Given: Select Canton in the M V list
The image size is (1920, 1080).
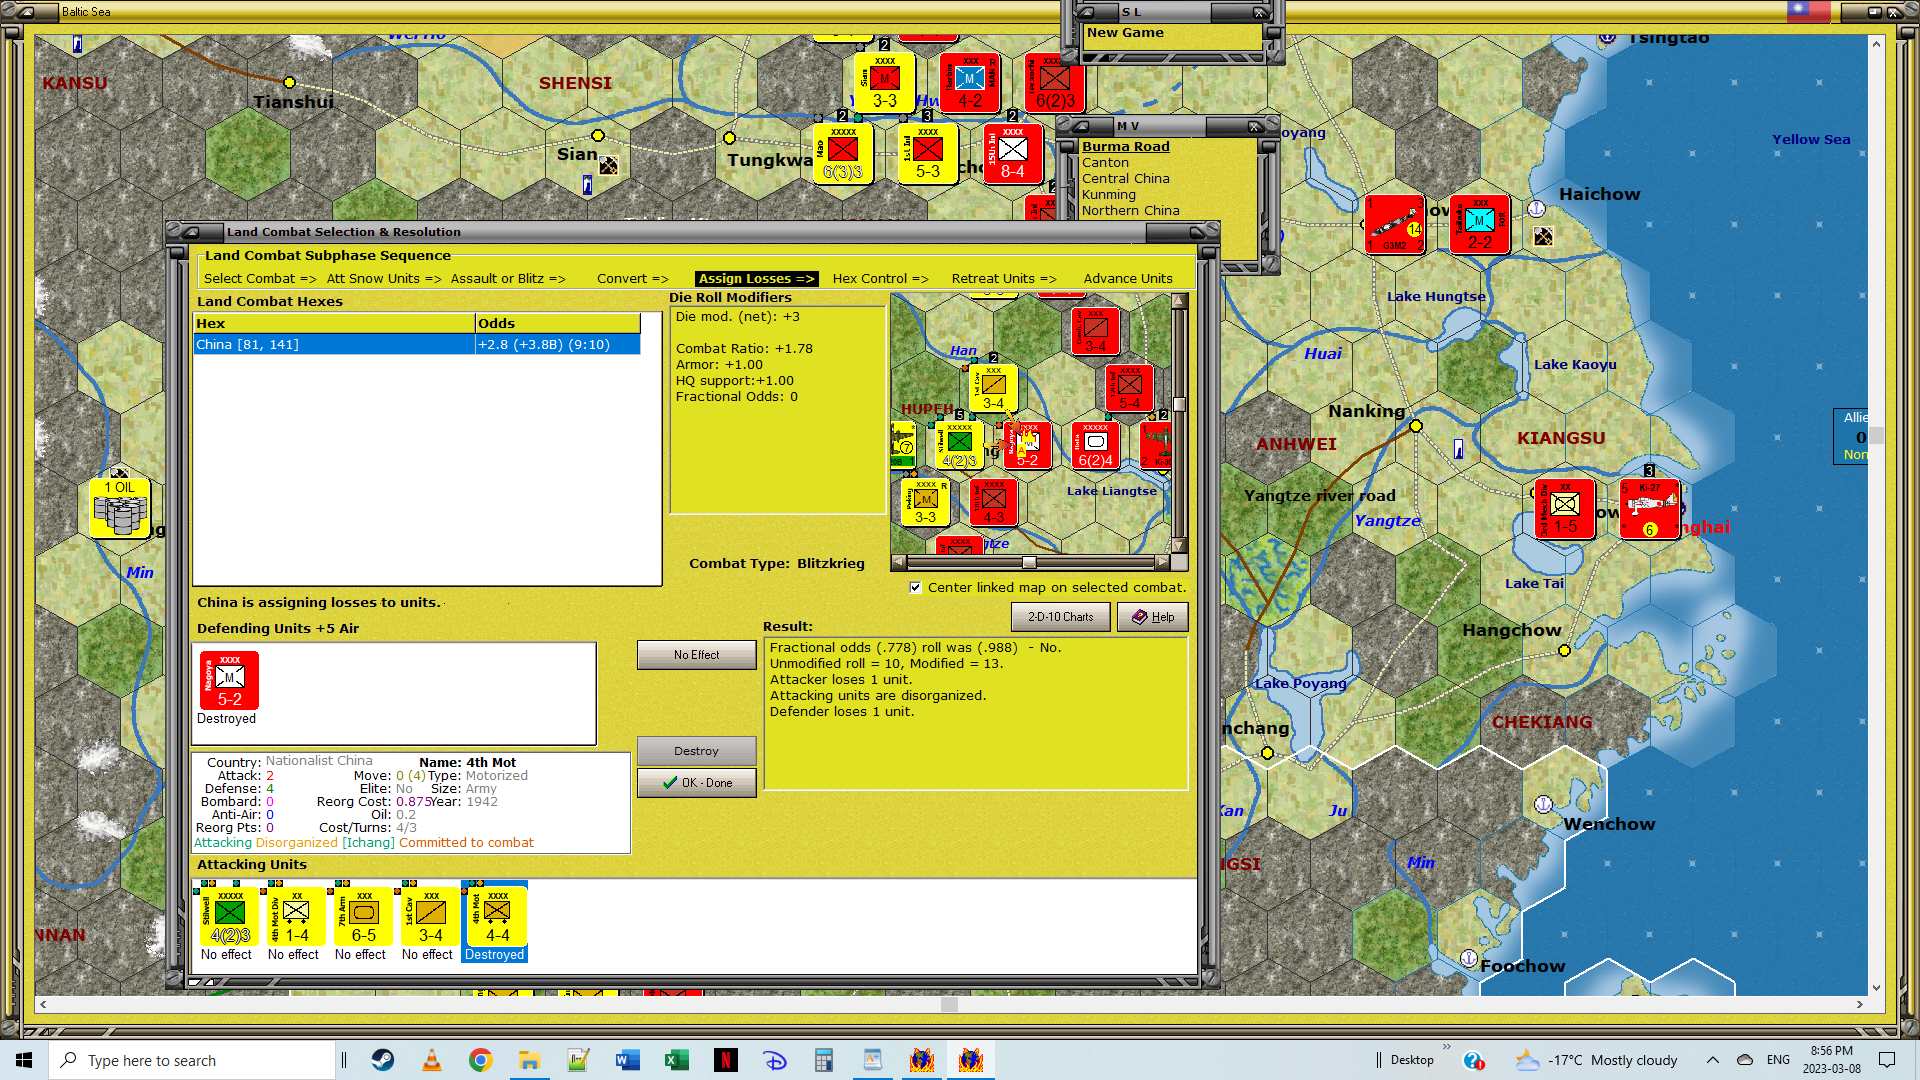Looking at the screenshot, I should (1105, 162).
